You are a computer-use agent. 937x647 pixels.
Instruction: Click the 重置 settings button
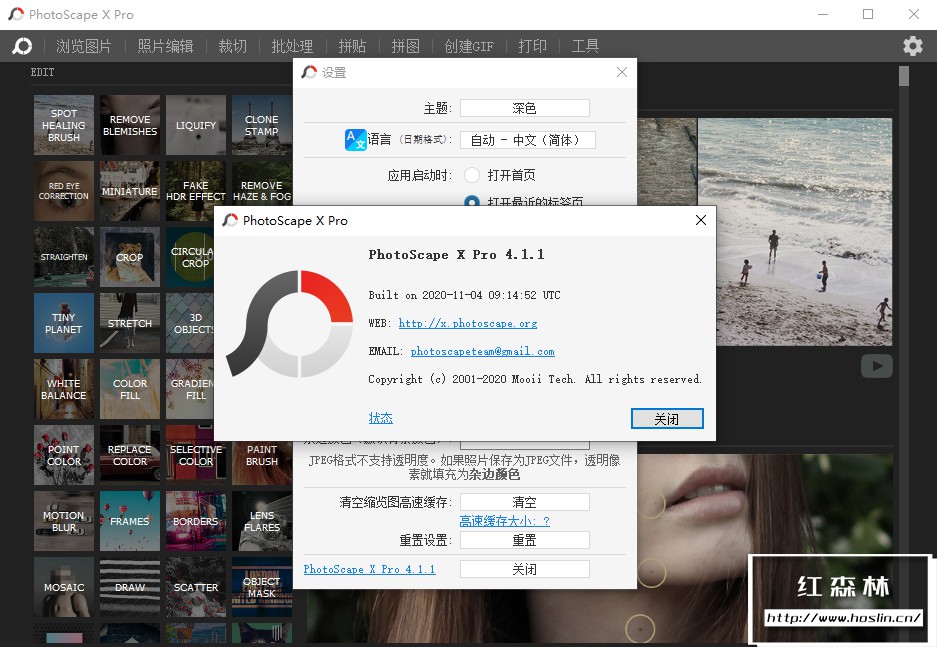click(525, 540)
